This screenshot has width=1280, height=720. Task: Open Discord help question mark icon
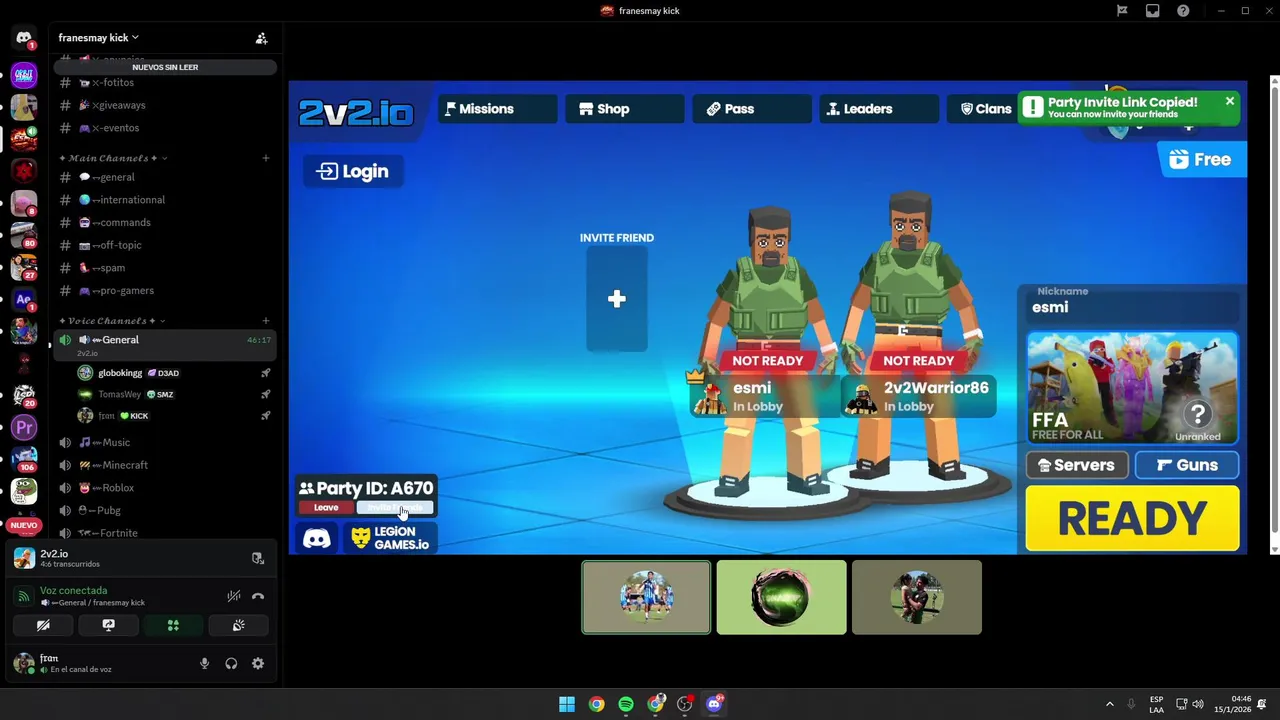[x=1183, y=11]
